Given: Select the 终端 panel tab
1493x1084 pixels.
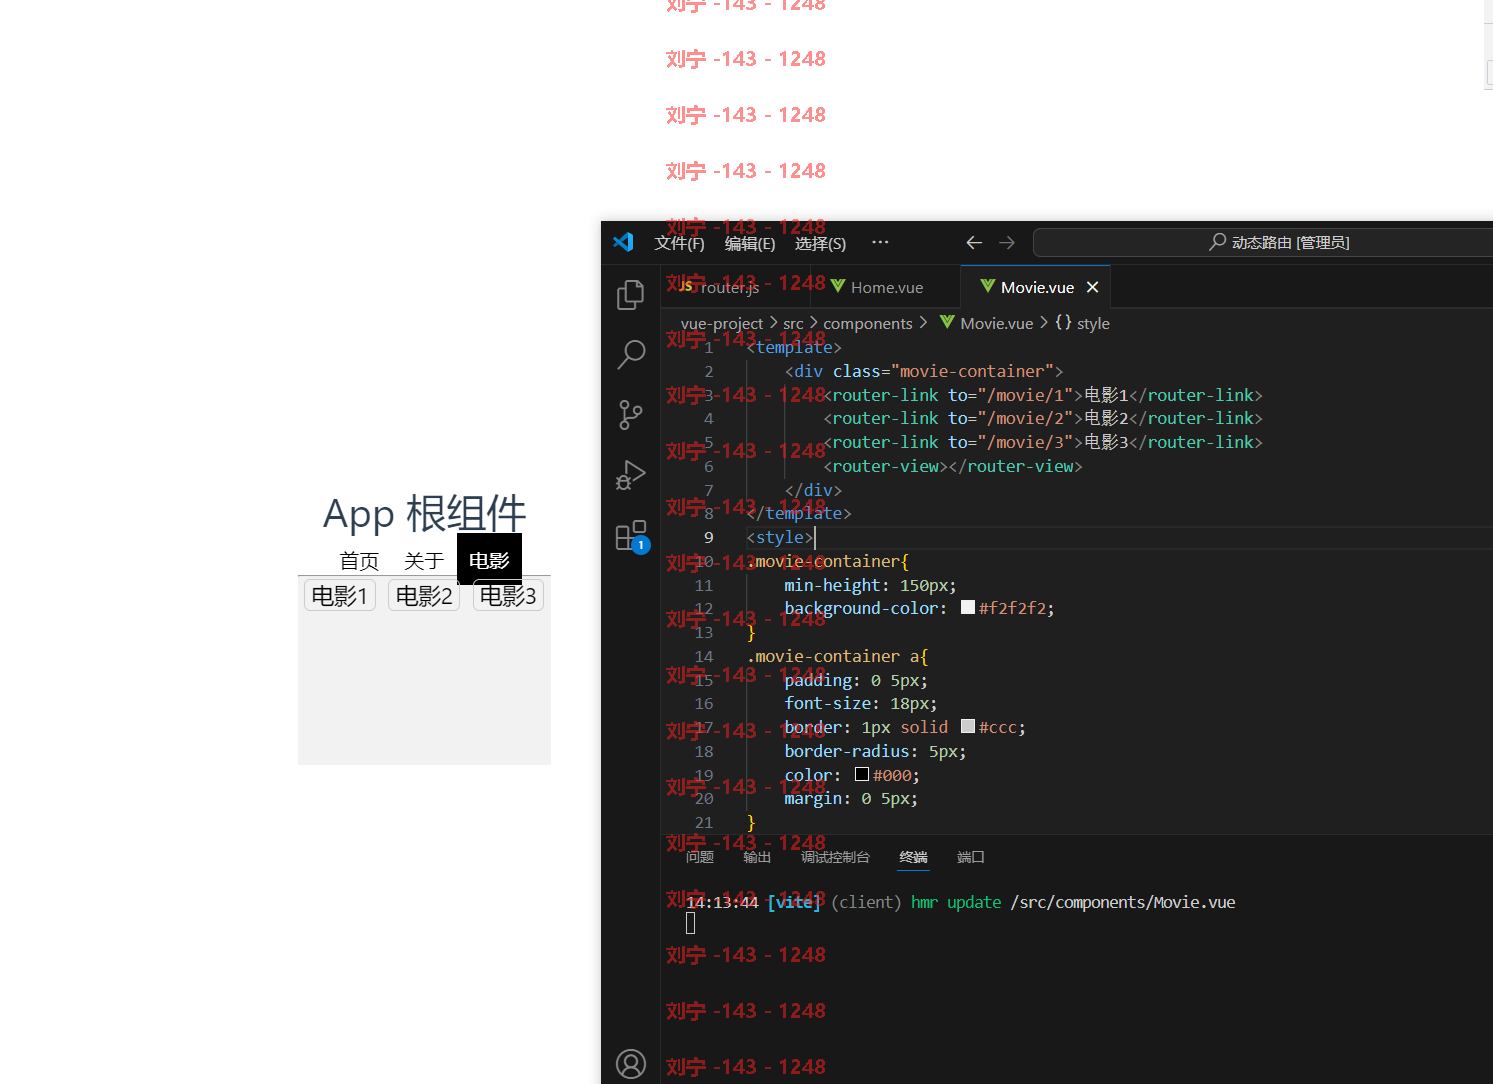Looking at the screenshot, I should [913, 857].
